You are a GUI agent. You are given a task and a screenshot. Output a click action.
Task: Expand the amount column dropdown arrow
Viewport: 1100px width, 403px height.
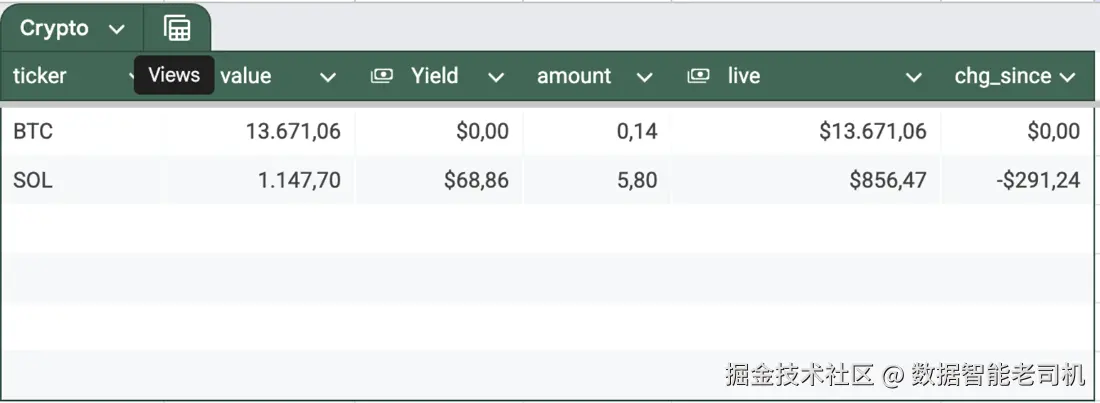click(644, 77)
